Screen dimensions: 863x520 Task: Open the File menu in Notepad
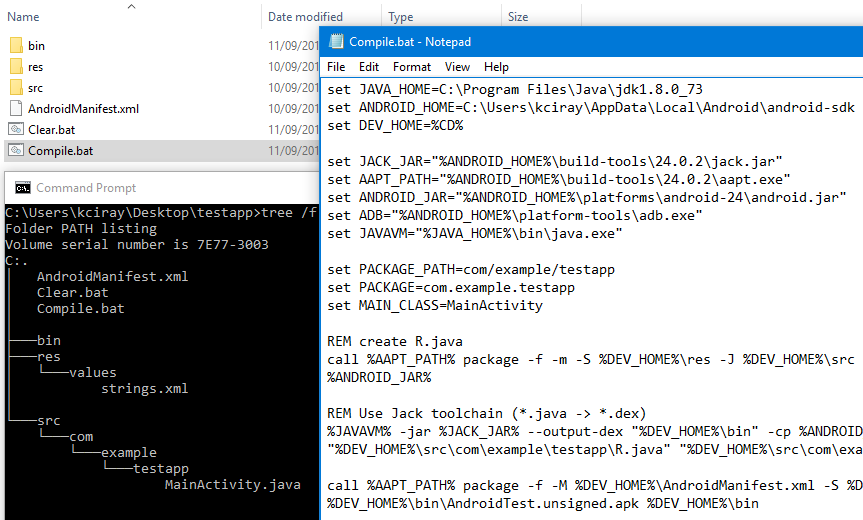336,67
